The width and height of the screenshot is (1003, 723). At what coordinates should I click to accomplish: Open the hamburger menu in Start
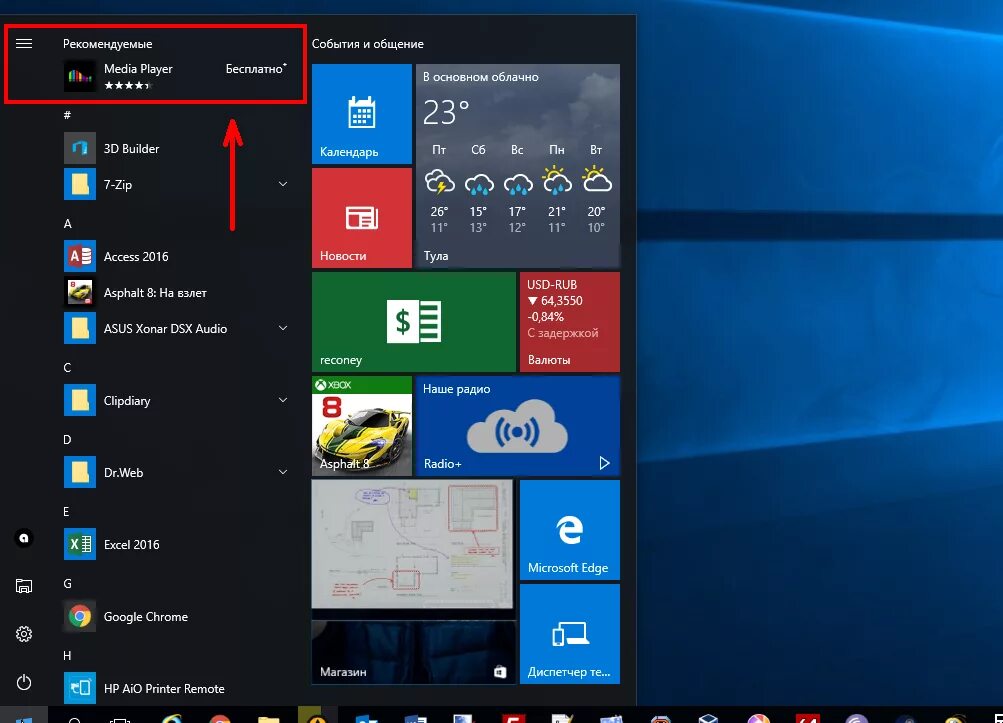pos(24,44)
